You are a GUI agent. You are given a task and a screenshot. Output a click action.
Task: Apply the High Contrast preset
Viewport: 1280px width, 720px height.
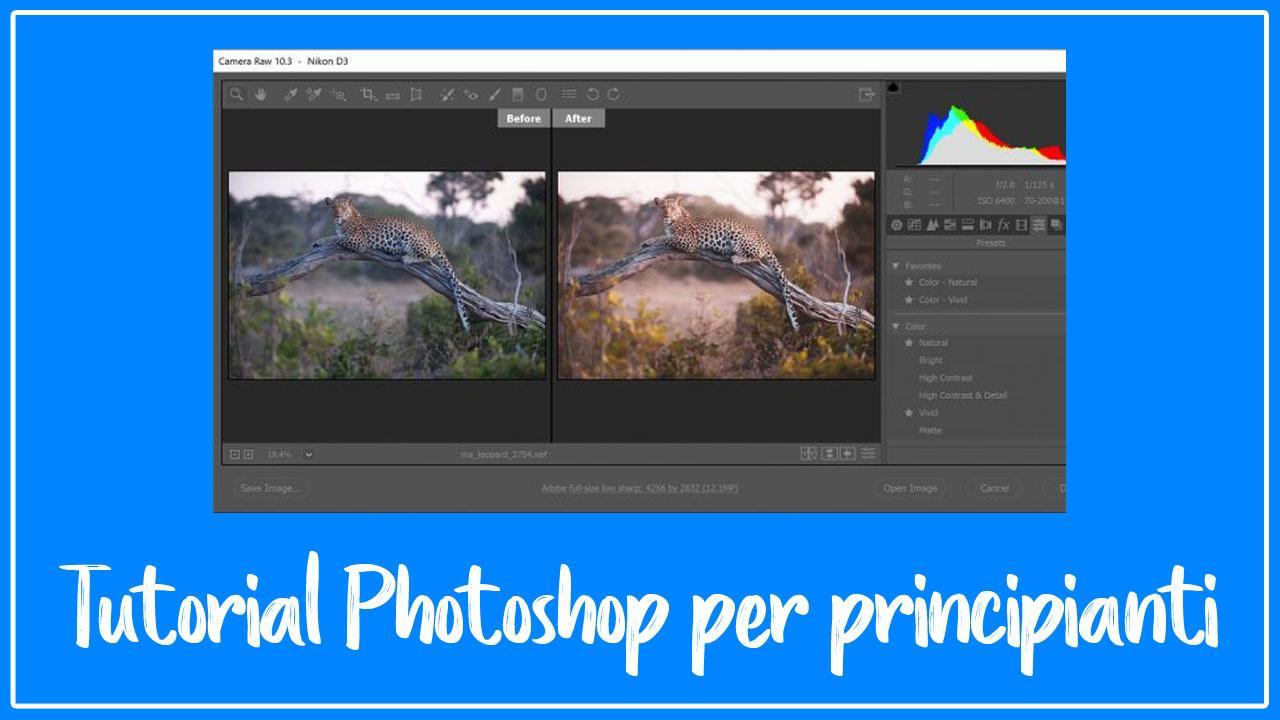946,378
